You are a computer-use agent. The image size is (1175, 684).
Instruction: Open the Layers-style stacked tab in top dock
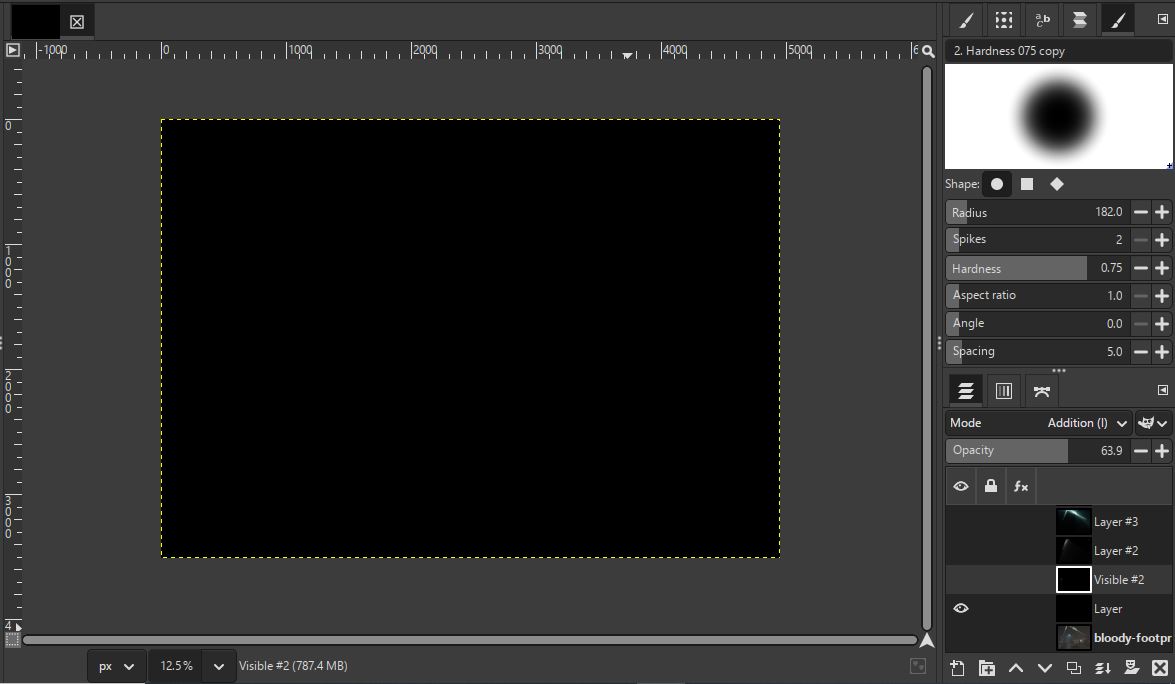click(1080, 20)
